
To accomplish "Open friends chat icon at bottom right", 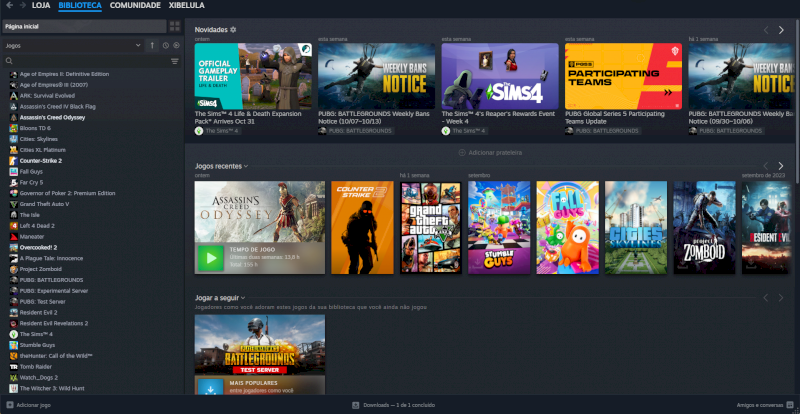I will (790, 405).
